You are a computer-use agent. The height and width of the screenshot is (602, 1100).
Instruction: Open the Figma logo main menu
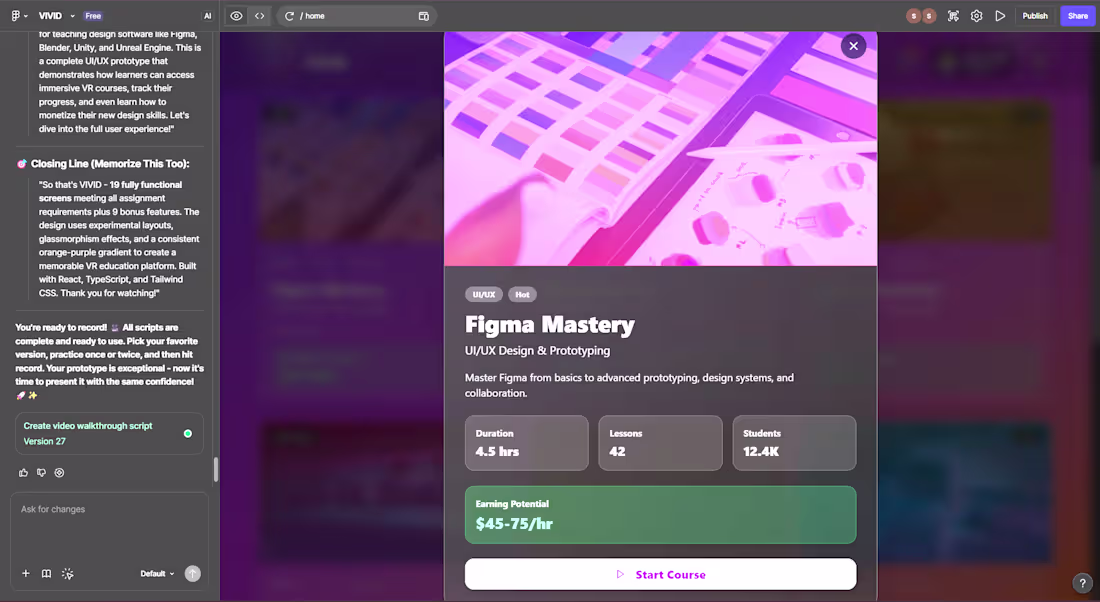click(x=19, y=15)
